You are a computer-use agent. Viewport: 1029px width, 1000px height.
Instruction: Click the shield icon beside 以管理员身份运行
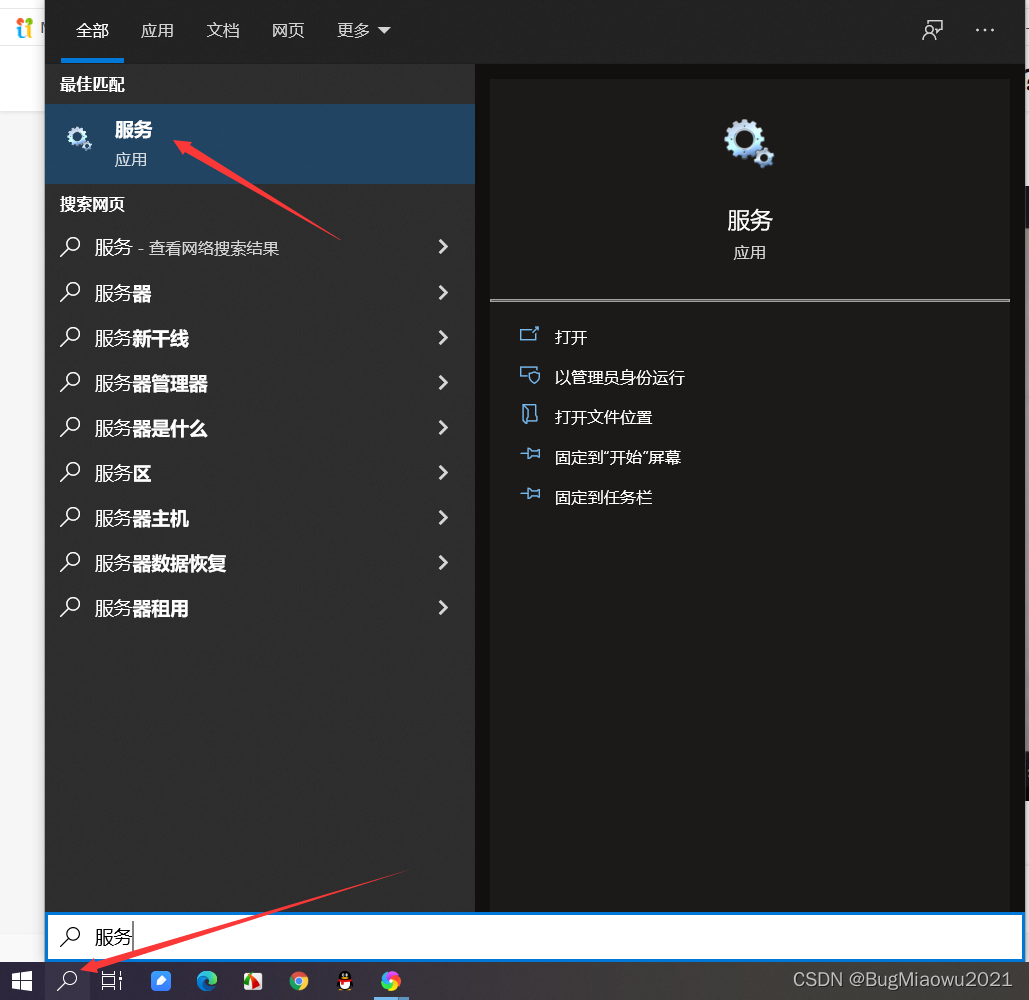[x=530, y=375]
